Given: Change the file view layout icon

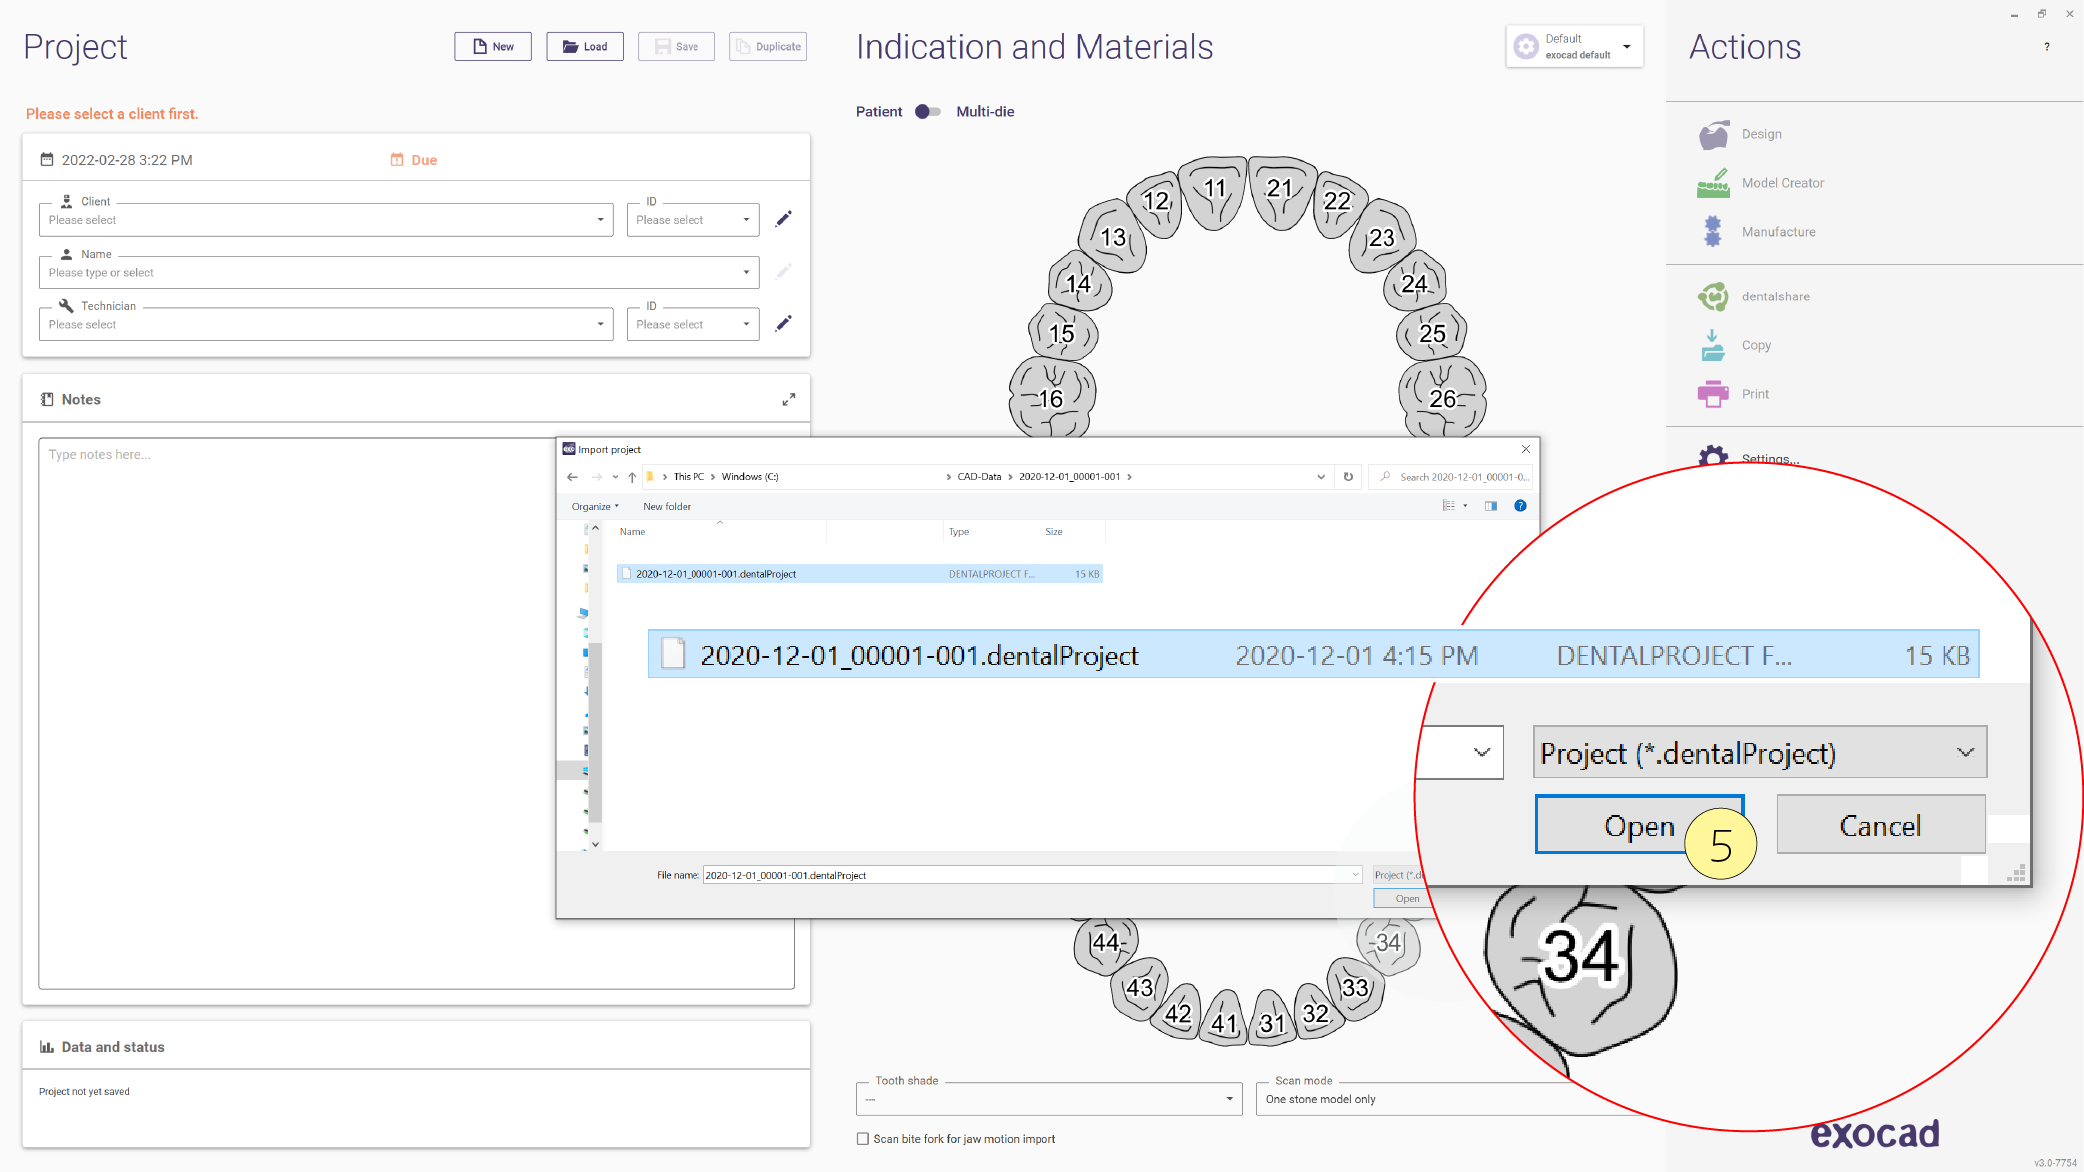Looking at the screenshot, I should point(1449,506).
